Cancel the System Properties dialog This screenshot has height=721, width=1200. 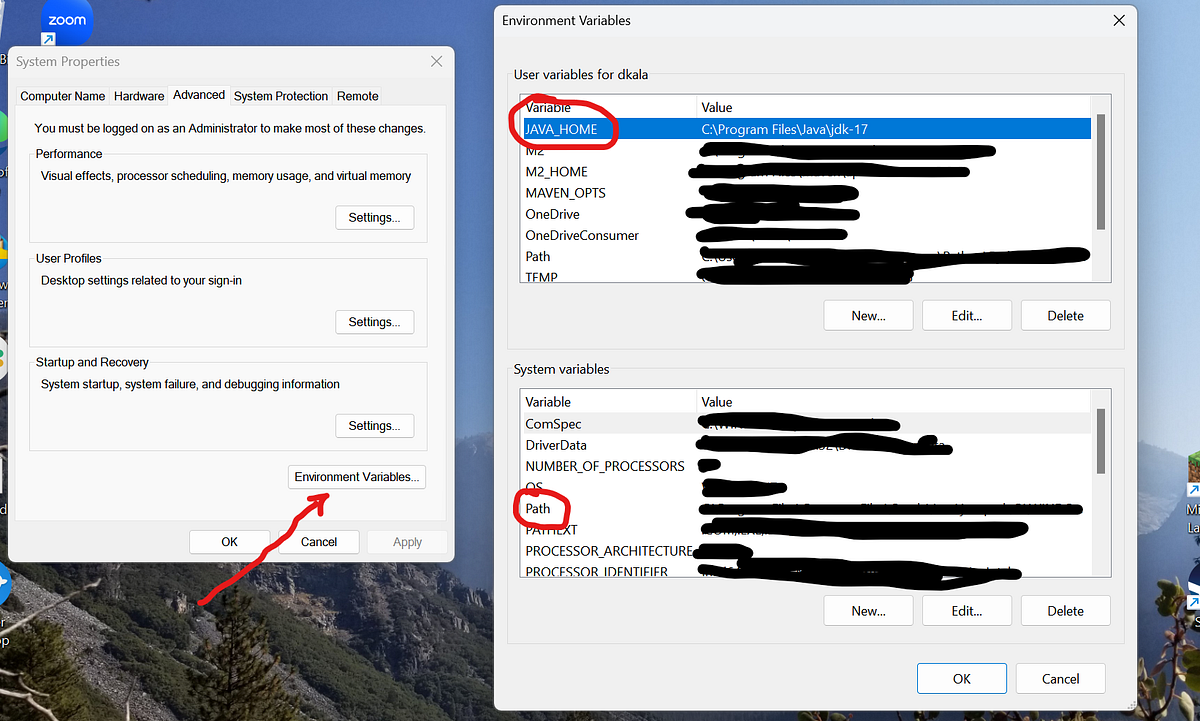318,541
